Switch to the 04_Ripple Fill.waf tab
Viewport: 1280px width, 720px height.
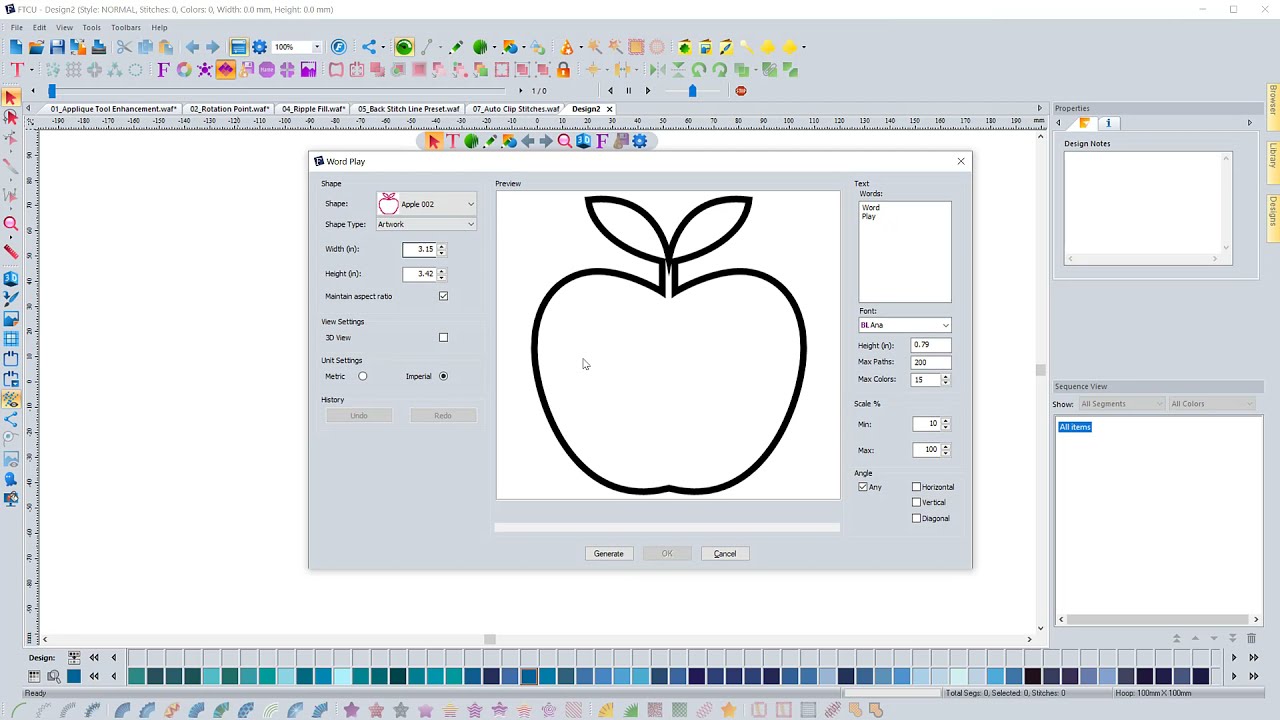[313, 109]
